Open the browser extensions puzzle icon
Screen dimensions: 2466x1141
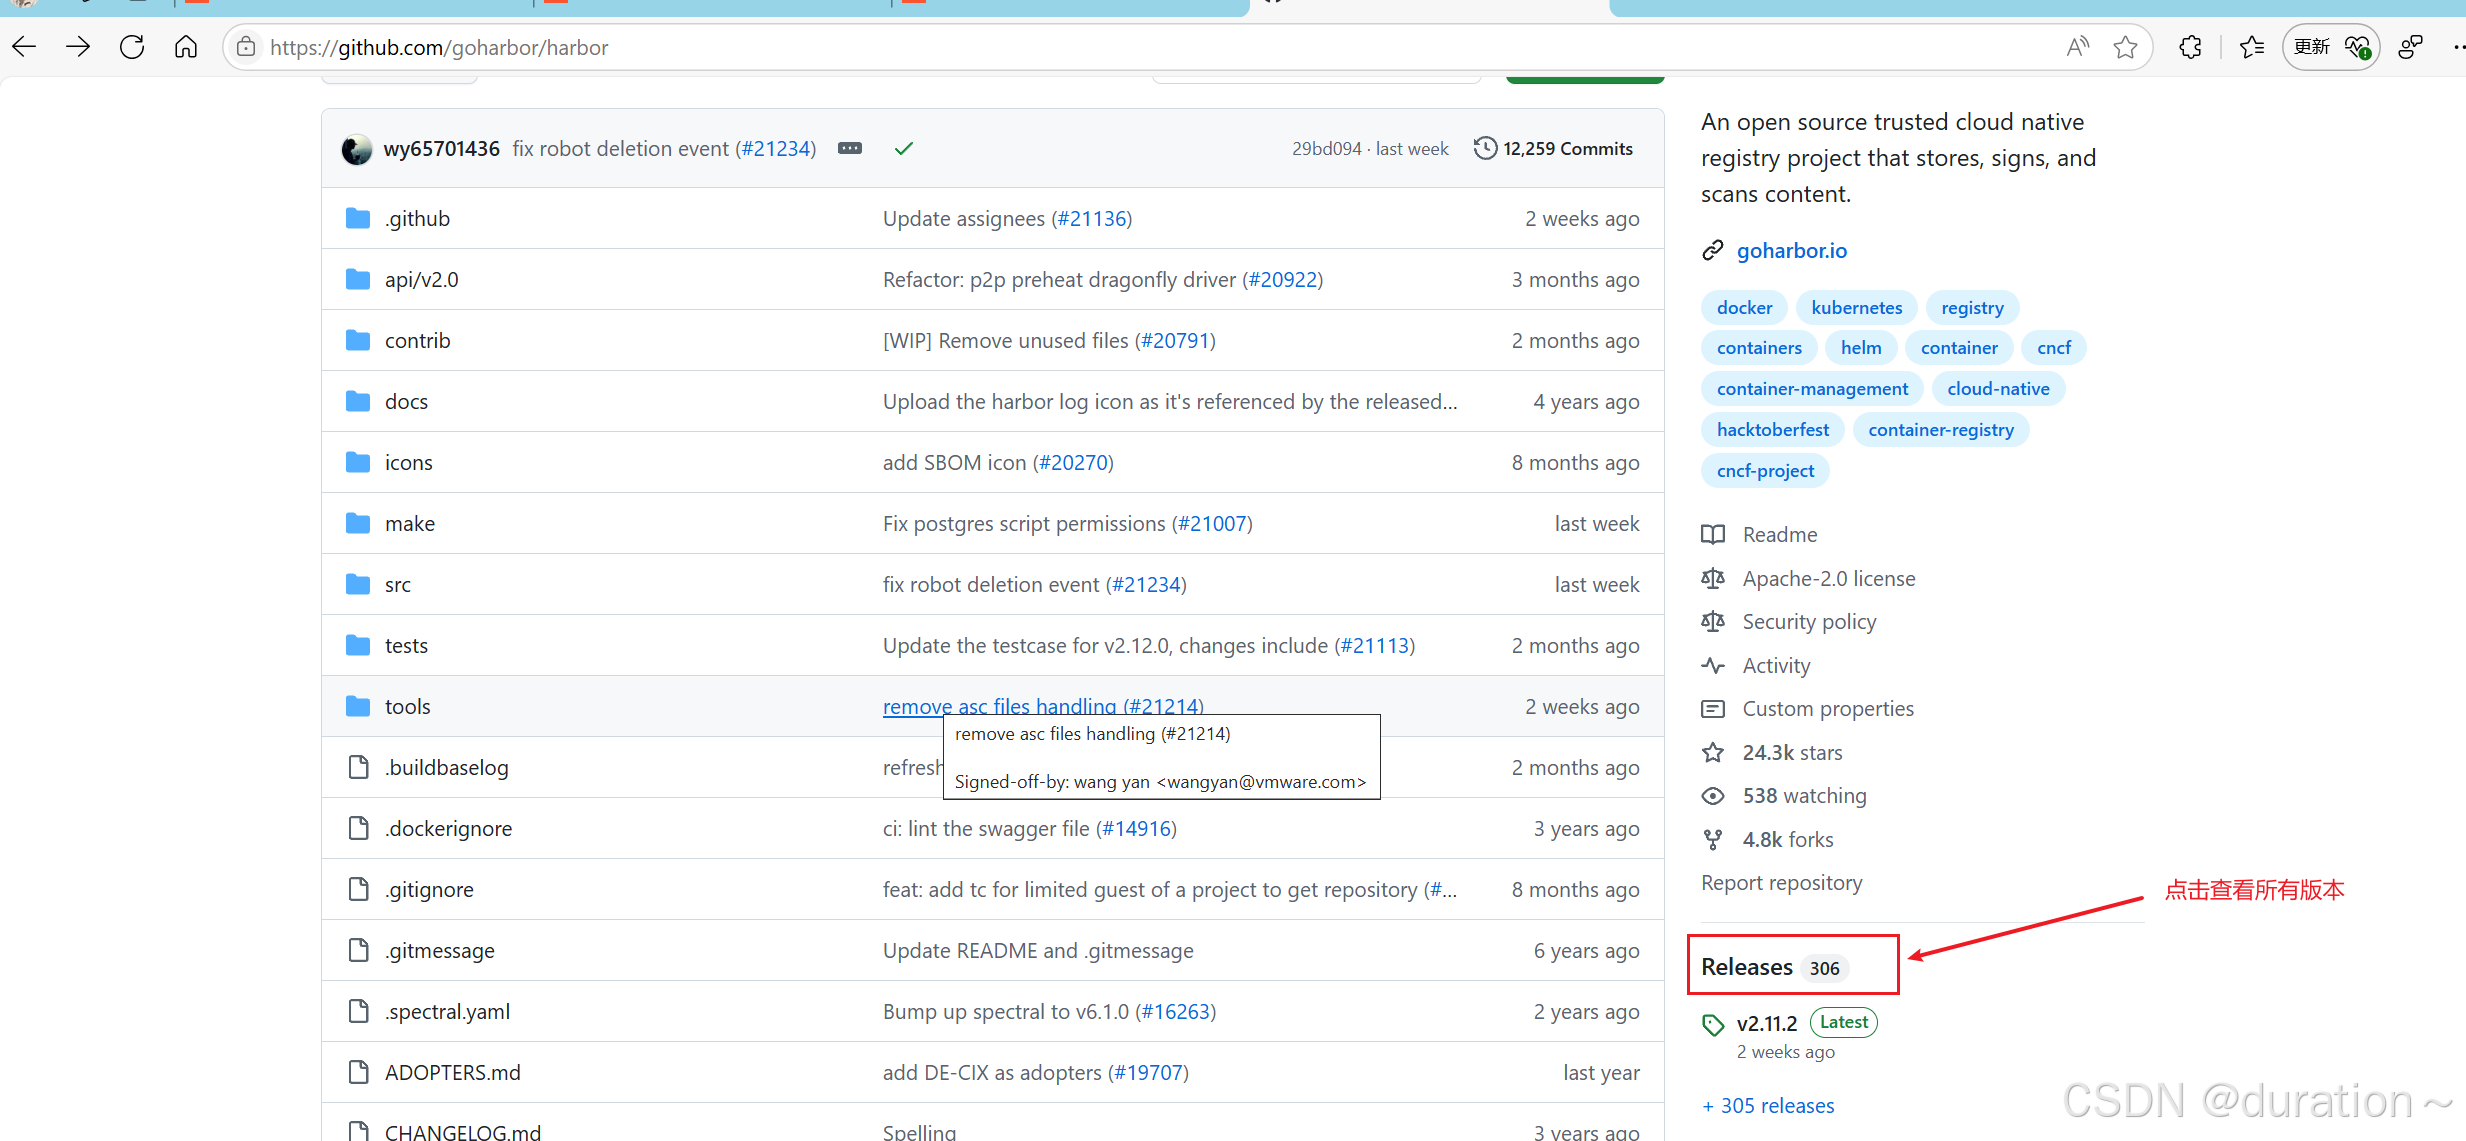(2190, 47)
